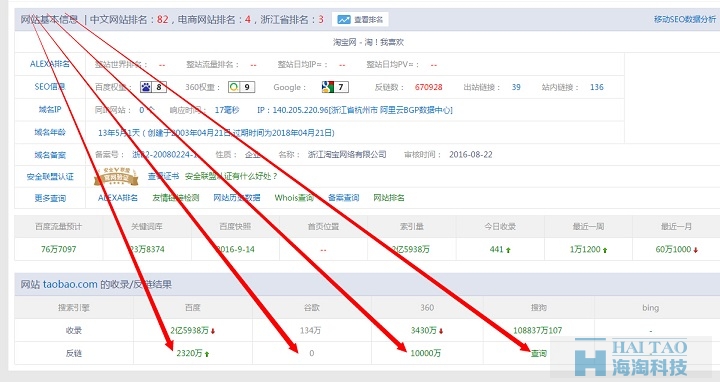This screenshot has width=720, height=382.
Task: Open internal links count 136
Action: point(596,87)
